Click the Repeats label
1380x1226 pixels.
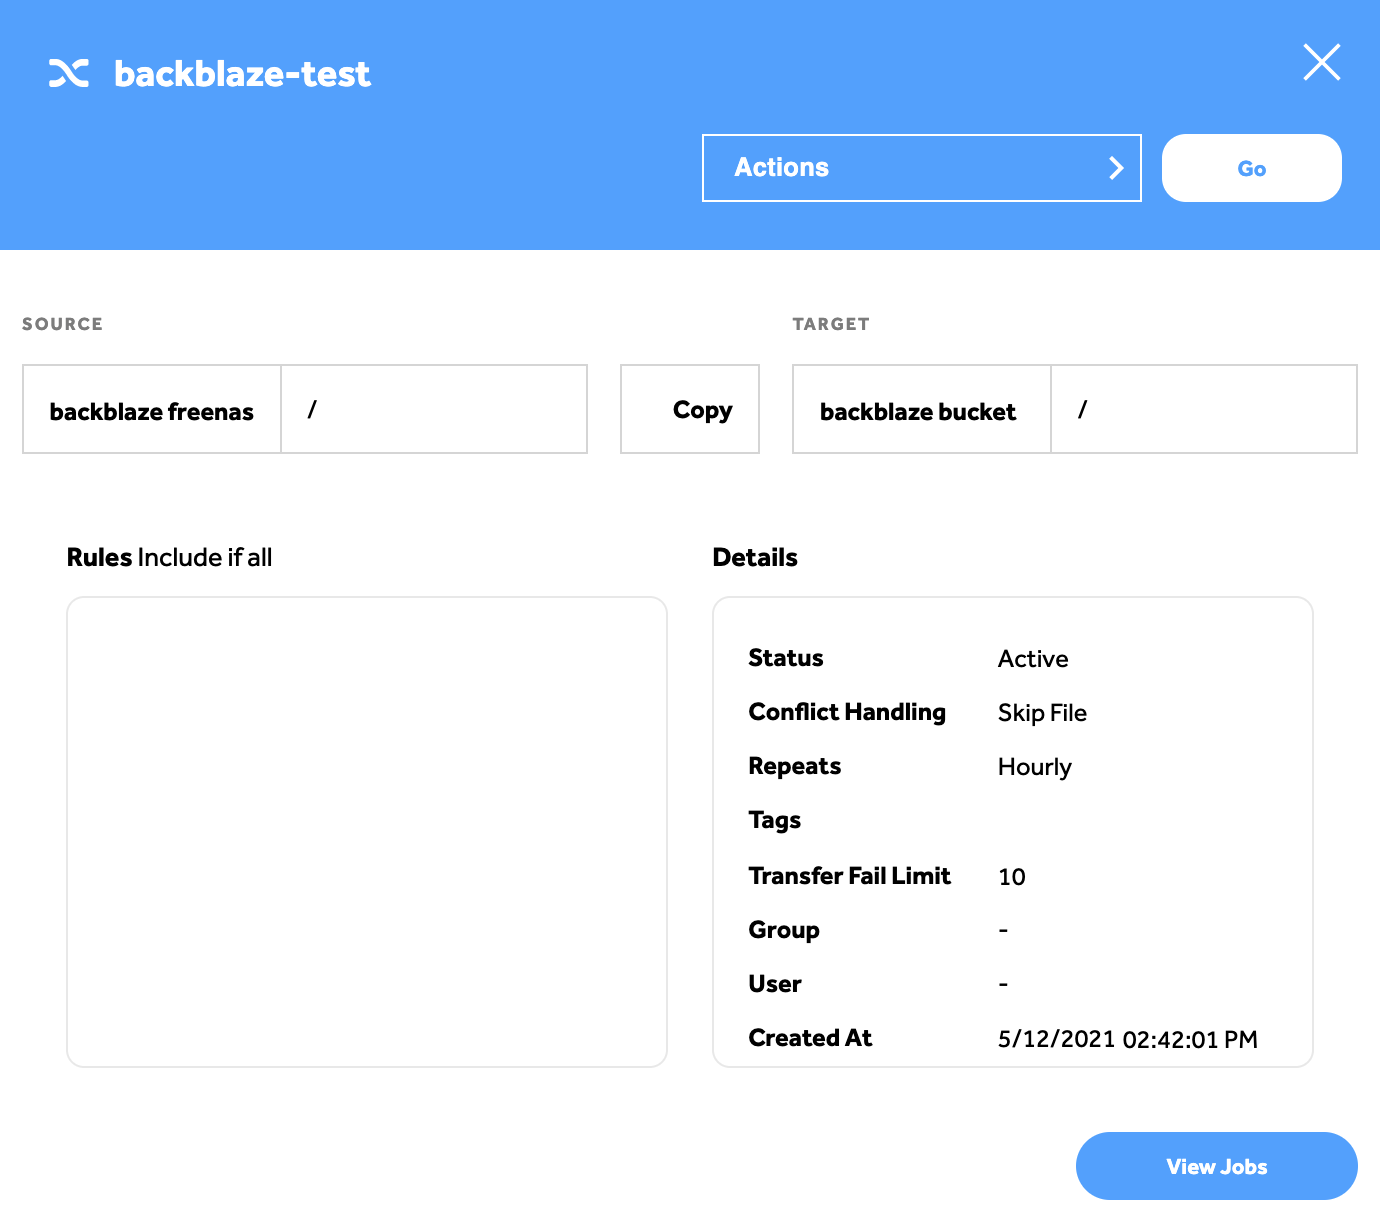coord(795,766)
